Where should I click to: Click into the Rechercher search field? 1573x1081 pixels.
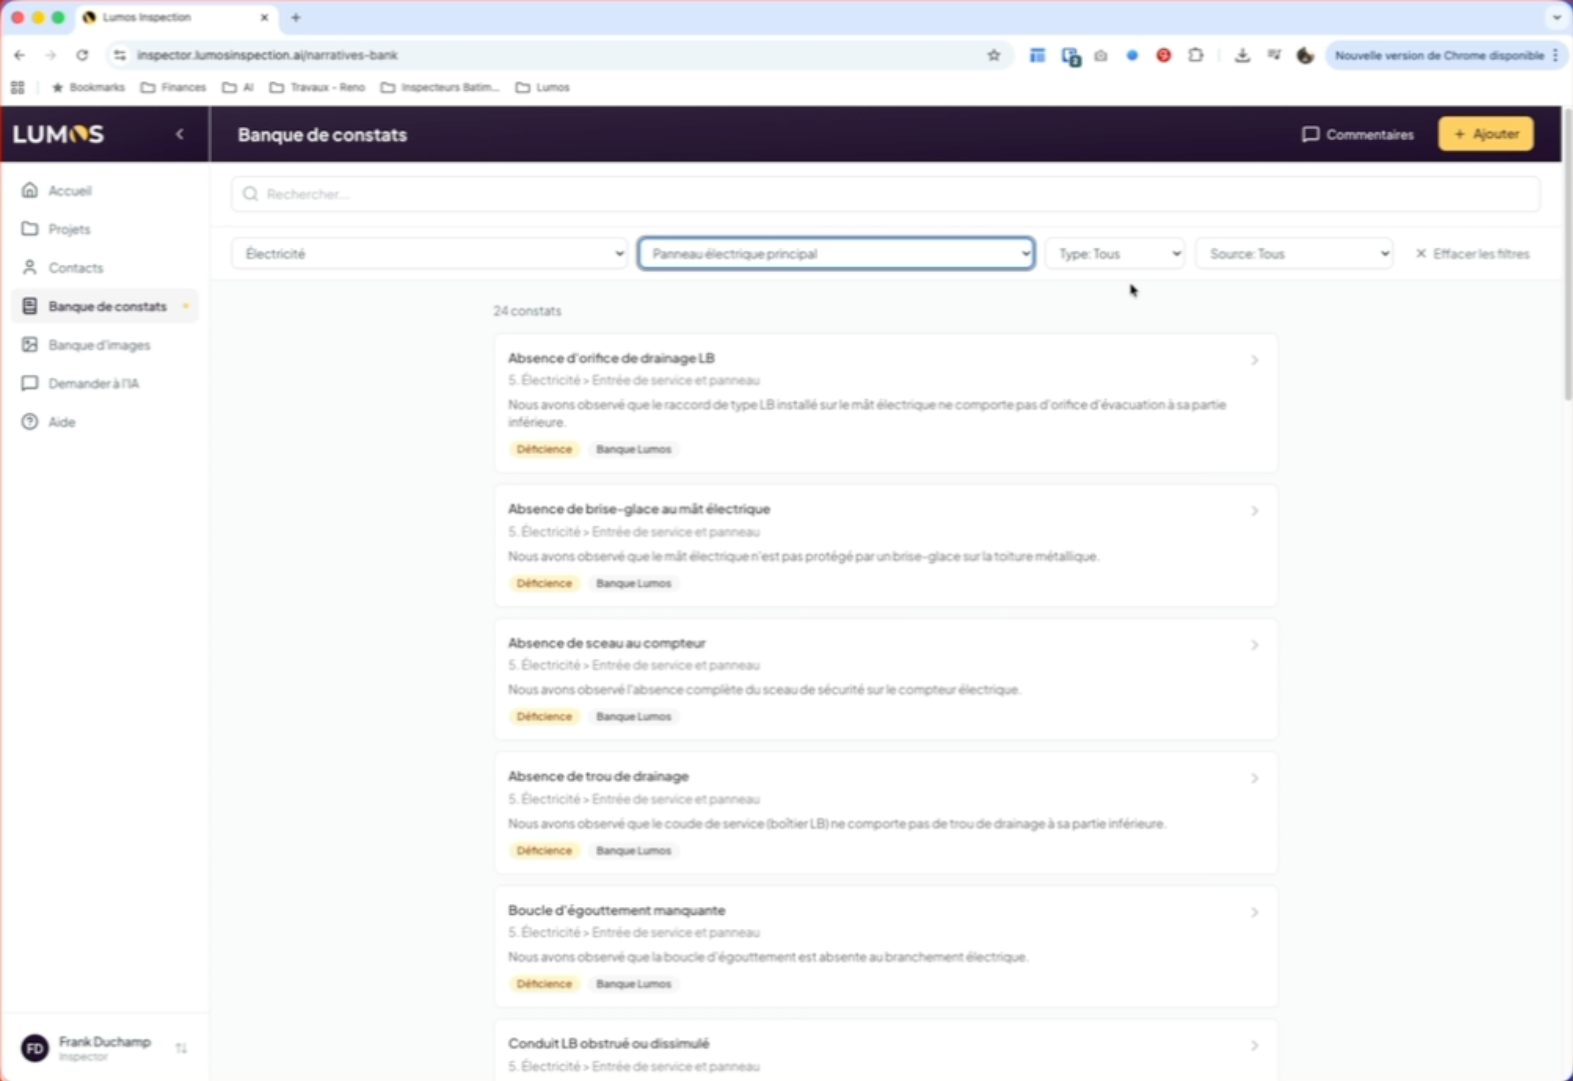885,194
